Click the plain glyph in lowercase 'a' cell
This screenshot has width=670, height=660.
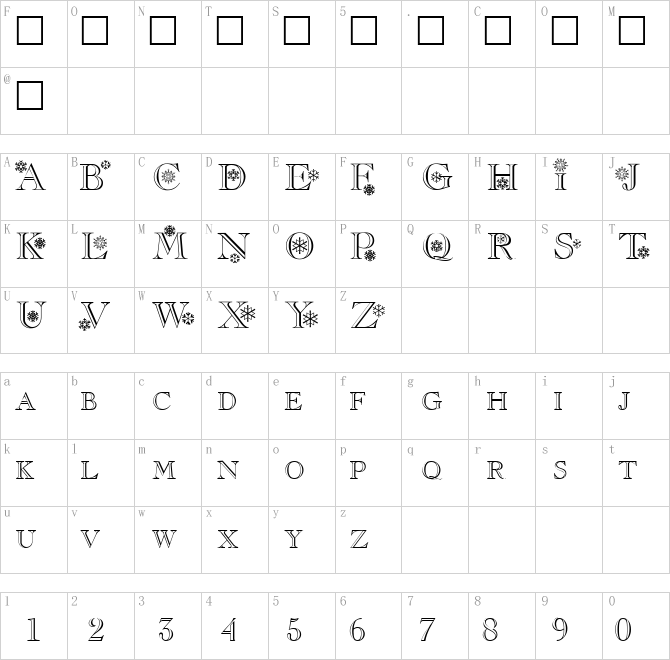tap(27, 401)
